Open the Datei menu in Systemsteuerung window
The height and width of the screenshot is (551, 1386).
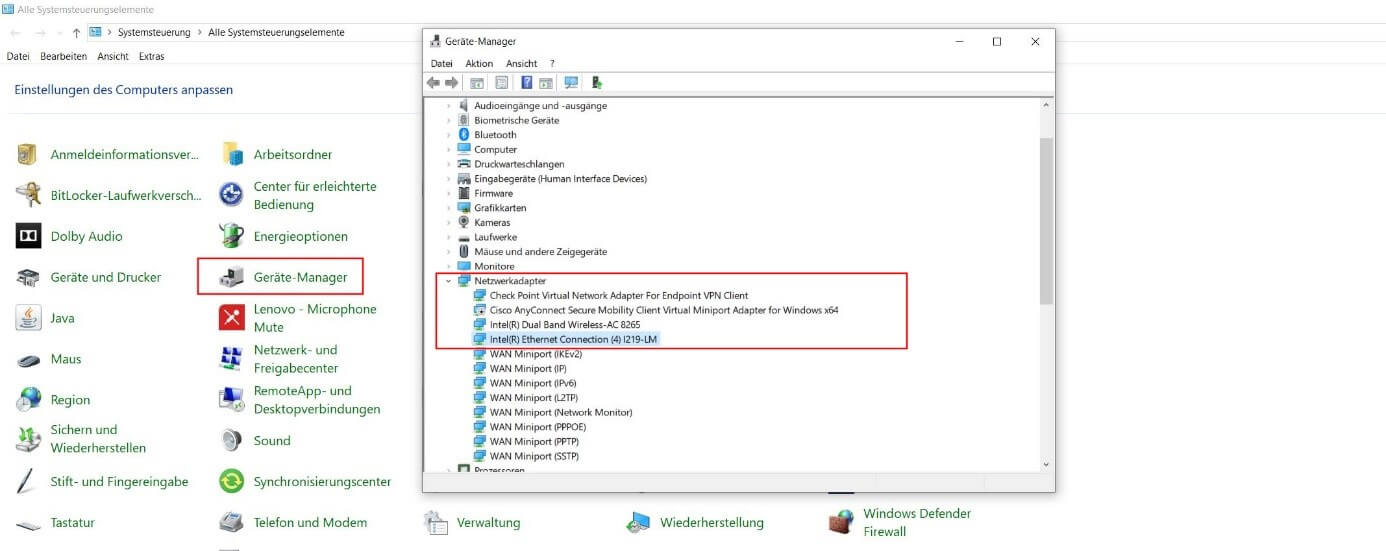pyautogui.click(x=18, y=57)
